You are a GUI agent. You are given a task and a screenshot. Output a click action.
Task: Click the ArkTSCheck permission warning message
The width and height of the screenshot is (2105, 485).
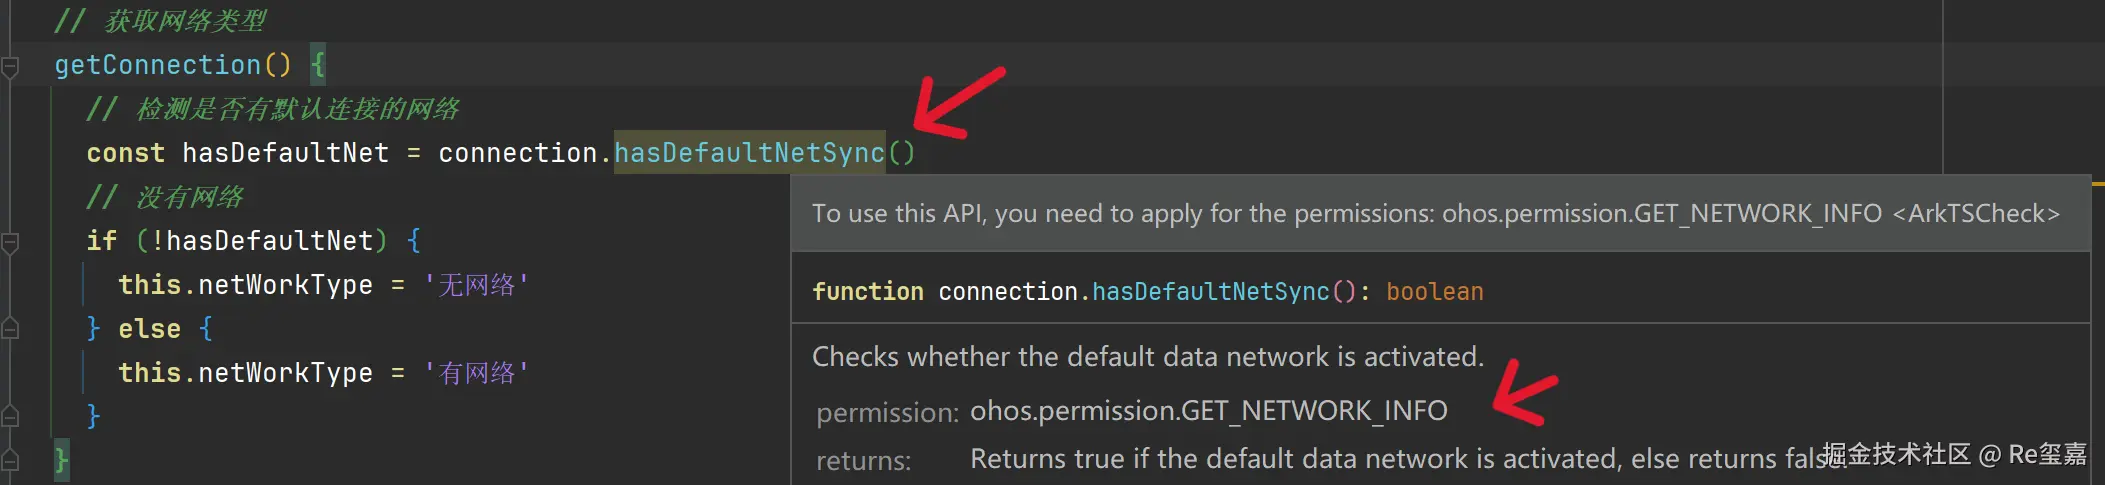click(x=1435, y=214)
